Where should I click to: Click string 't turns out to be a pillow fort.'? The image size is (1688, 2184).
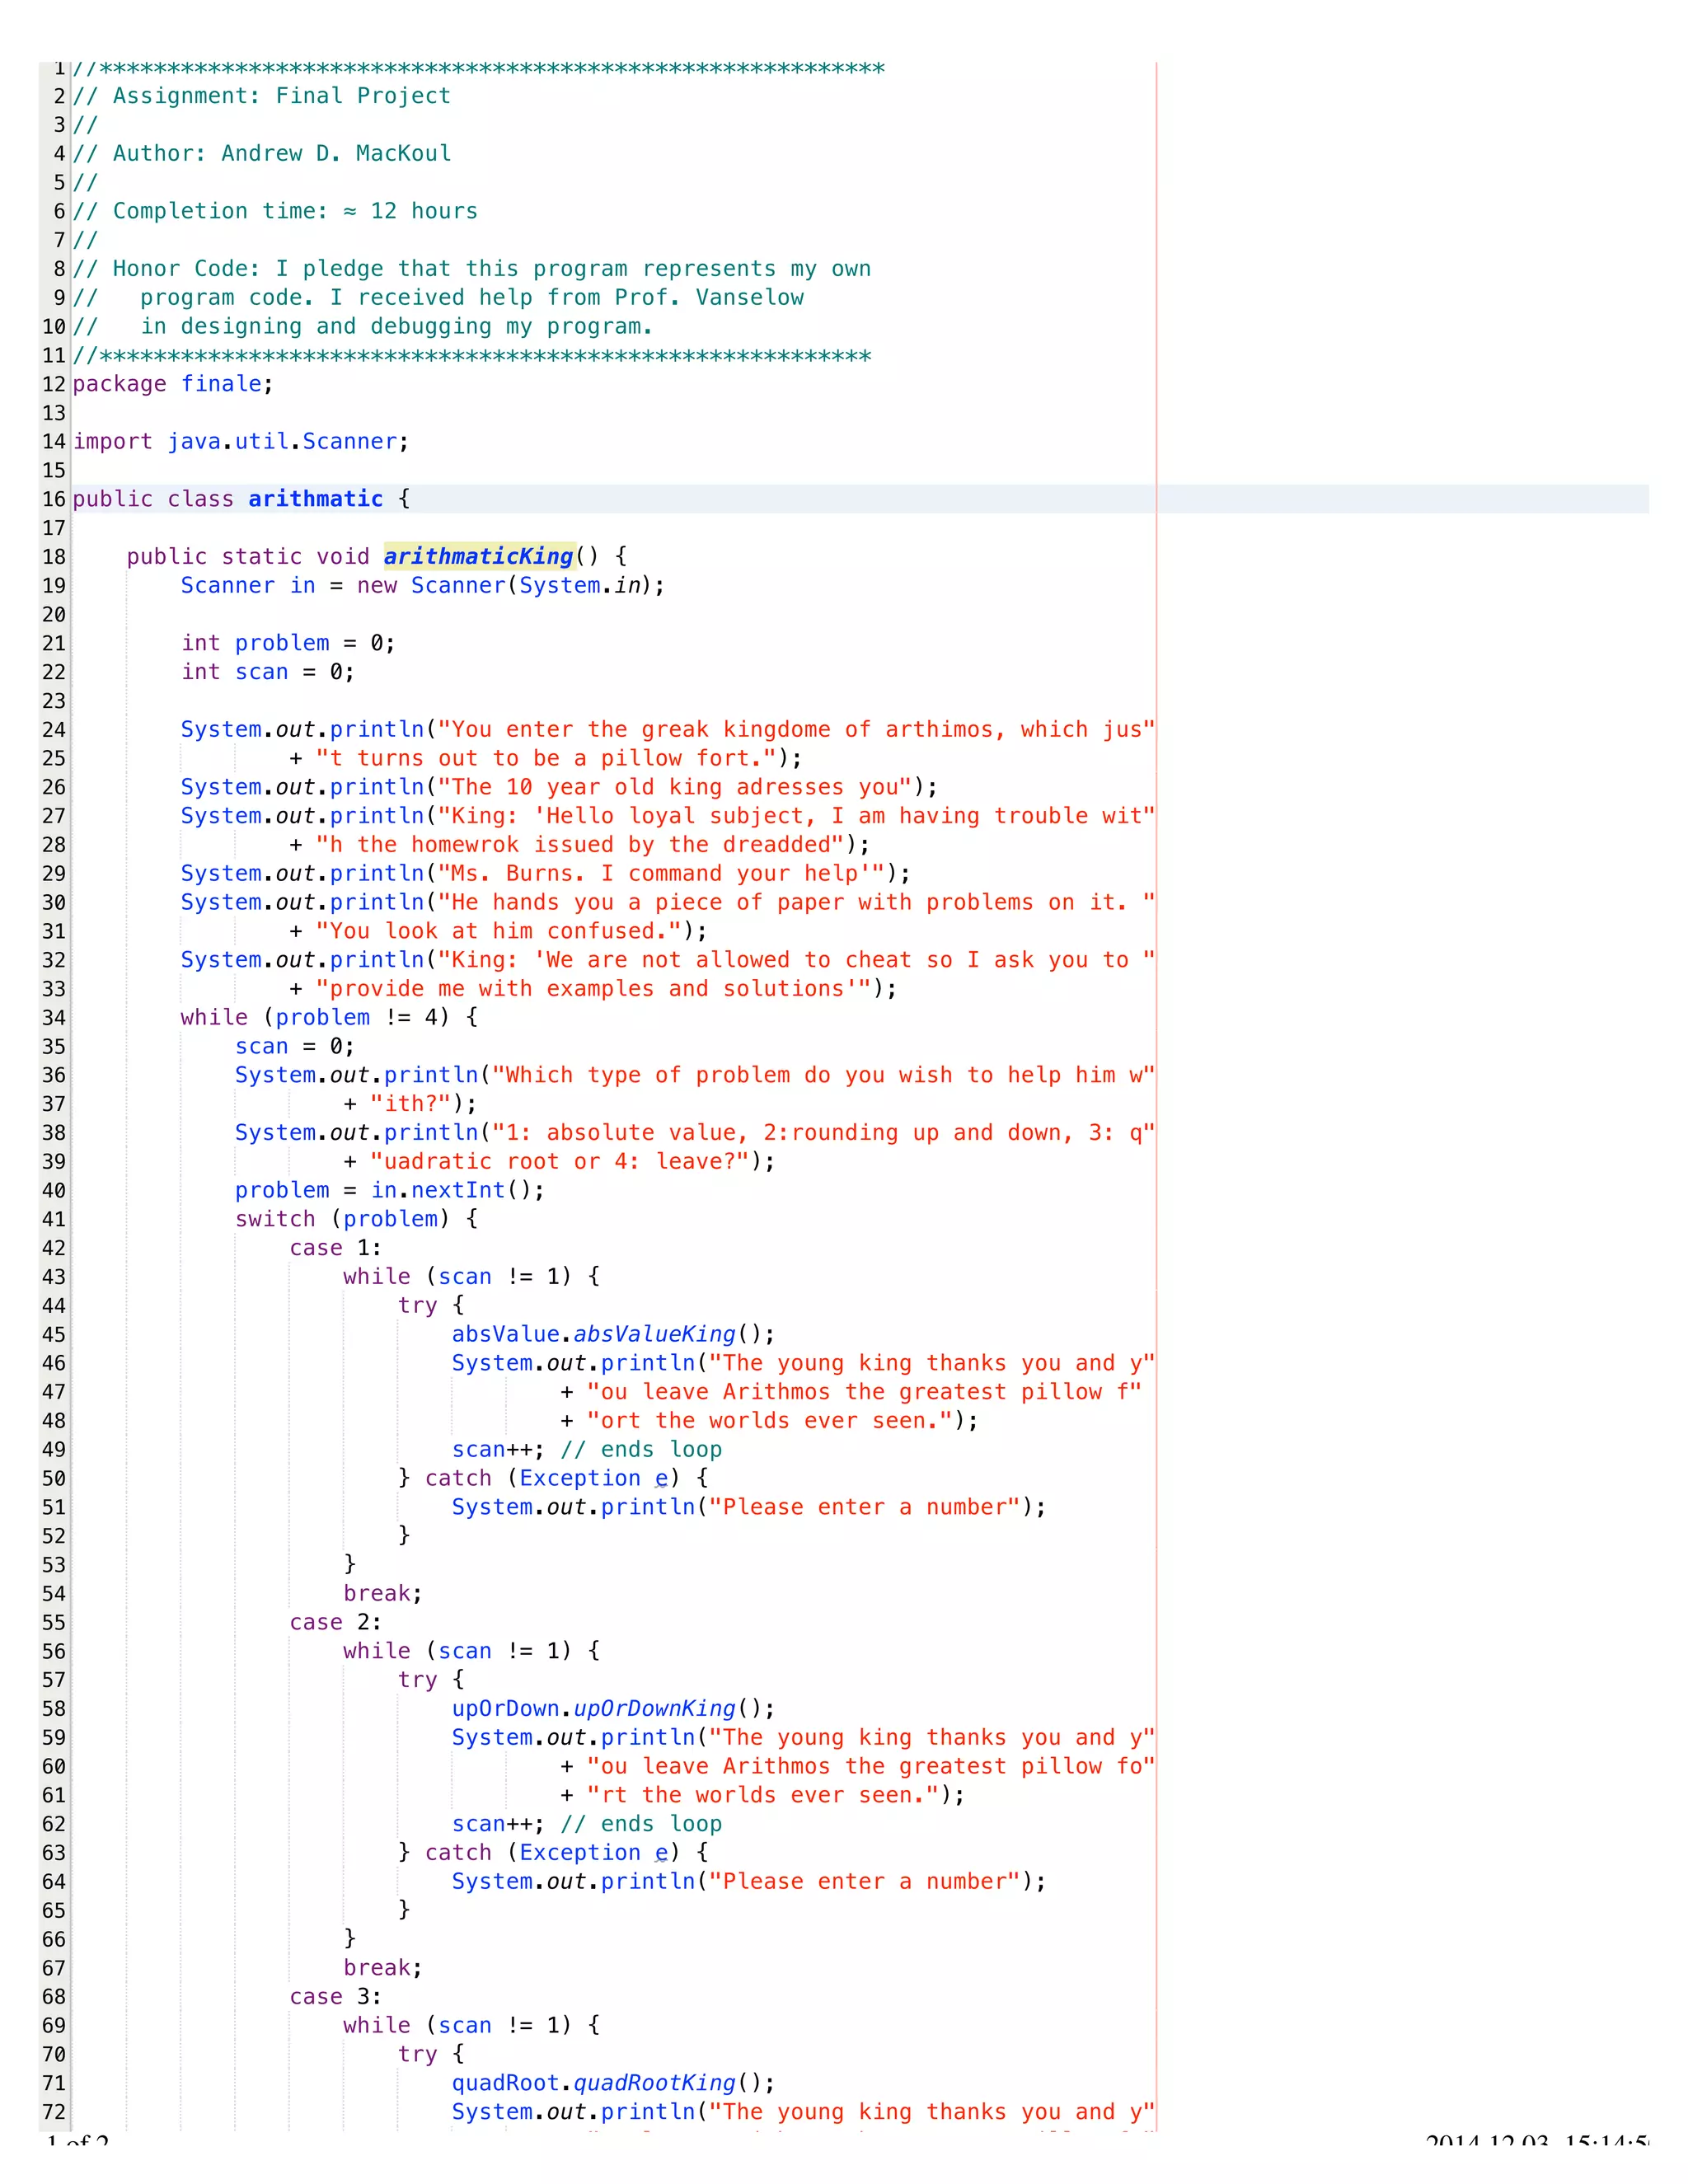tap(546, 758)
